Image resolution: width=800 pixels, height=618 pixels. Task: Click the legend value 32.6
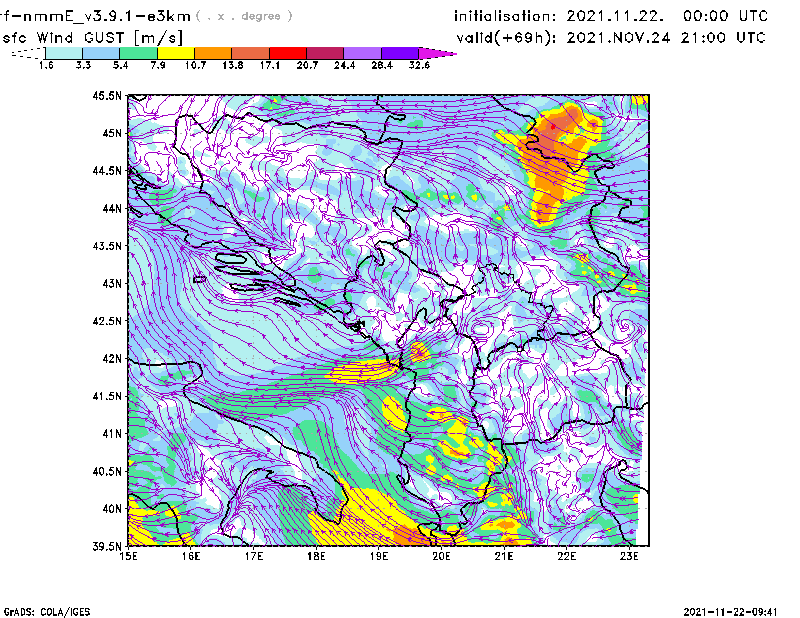pos(419,65)
